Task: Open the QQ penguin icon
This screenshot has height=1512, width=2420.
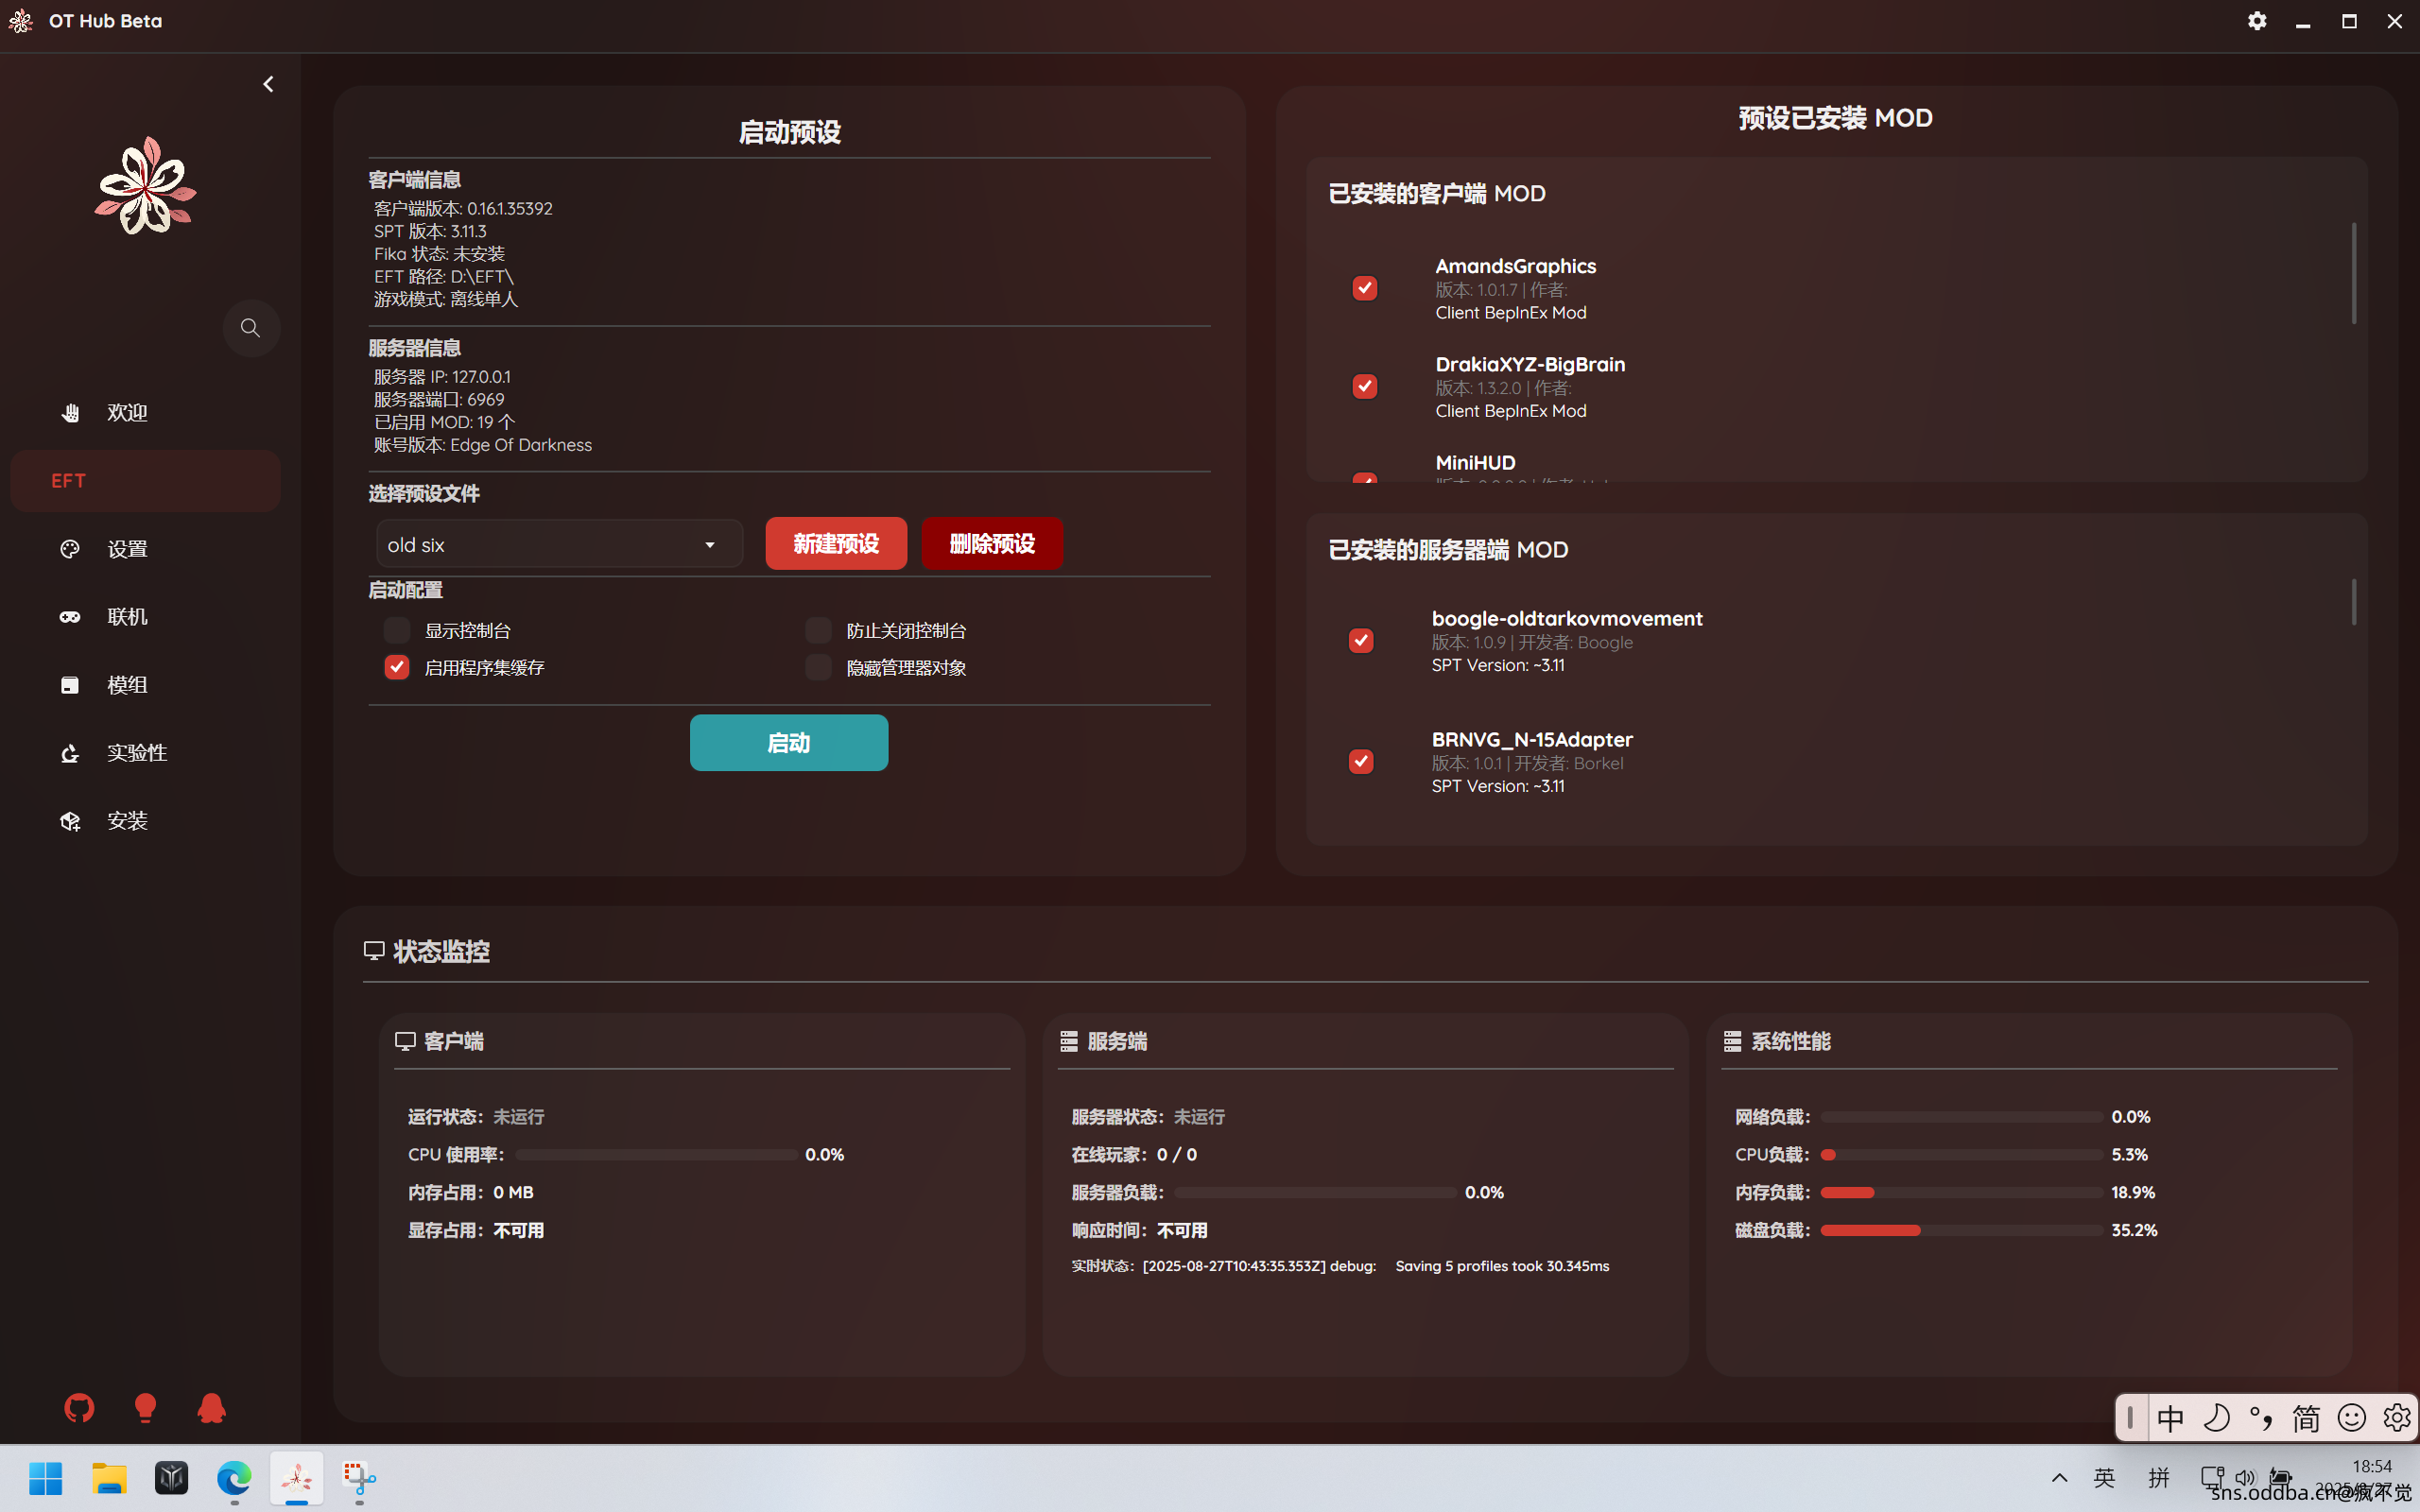Action: coord(211,1408)
